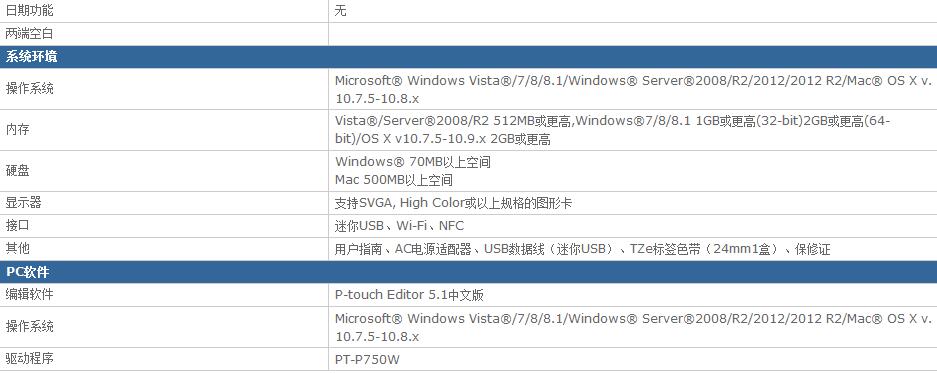Image resolution: width=937 pixels, height=374 pixels.
Task: Click the 两端空白 row label
Action: pyautogui.click(x=29, y=34)
